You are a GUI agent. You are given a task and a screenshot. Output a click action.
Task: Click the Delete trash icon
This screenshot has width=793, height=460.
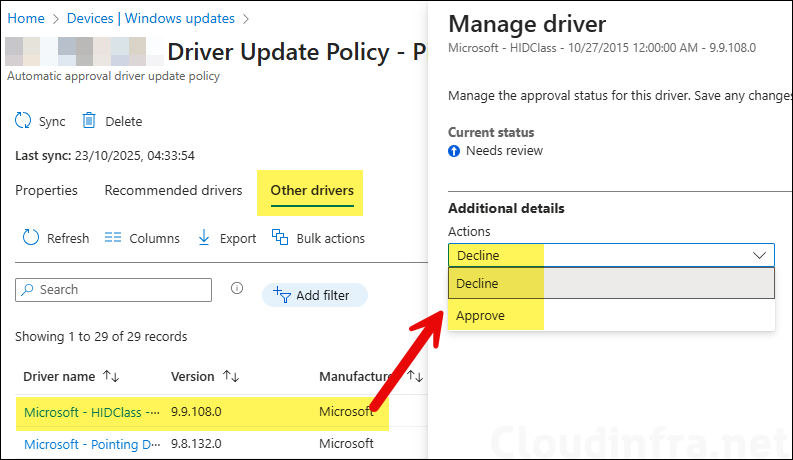[x=89, y=121]
